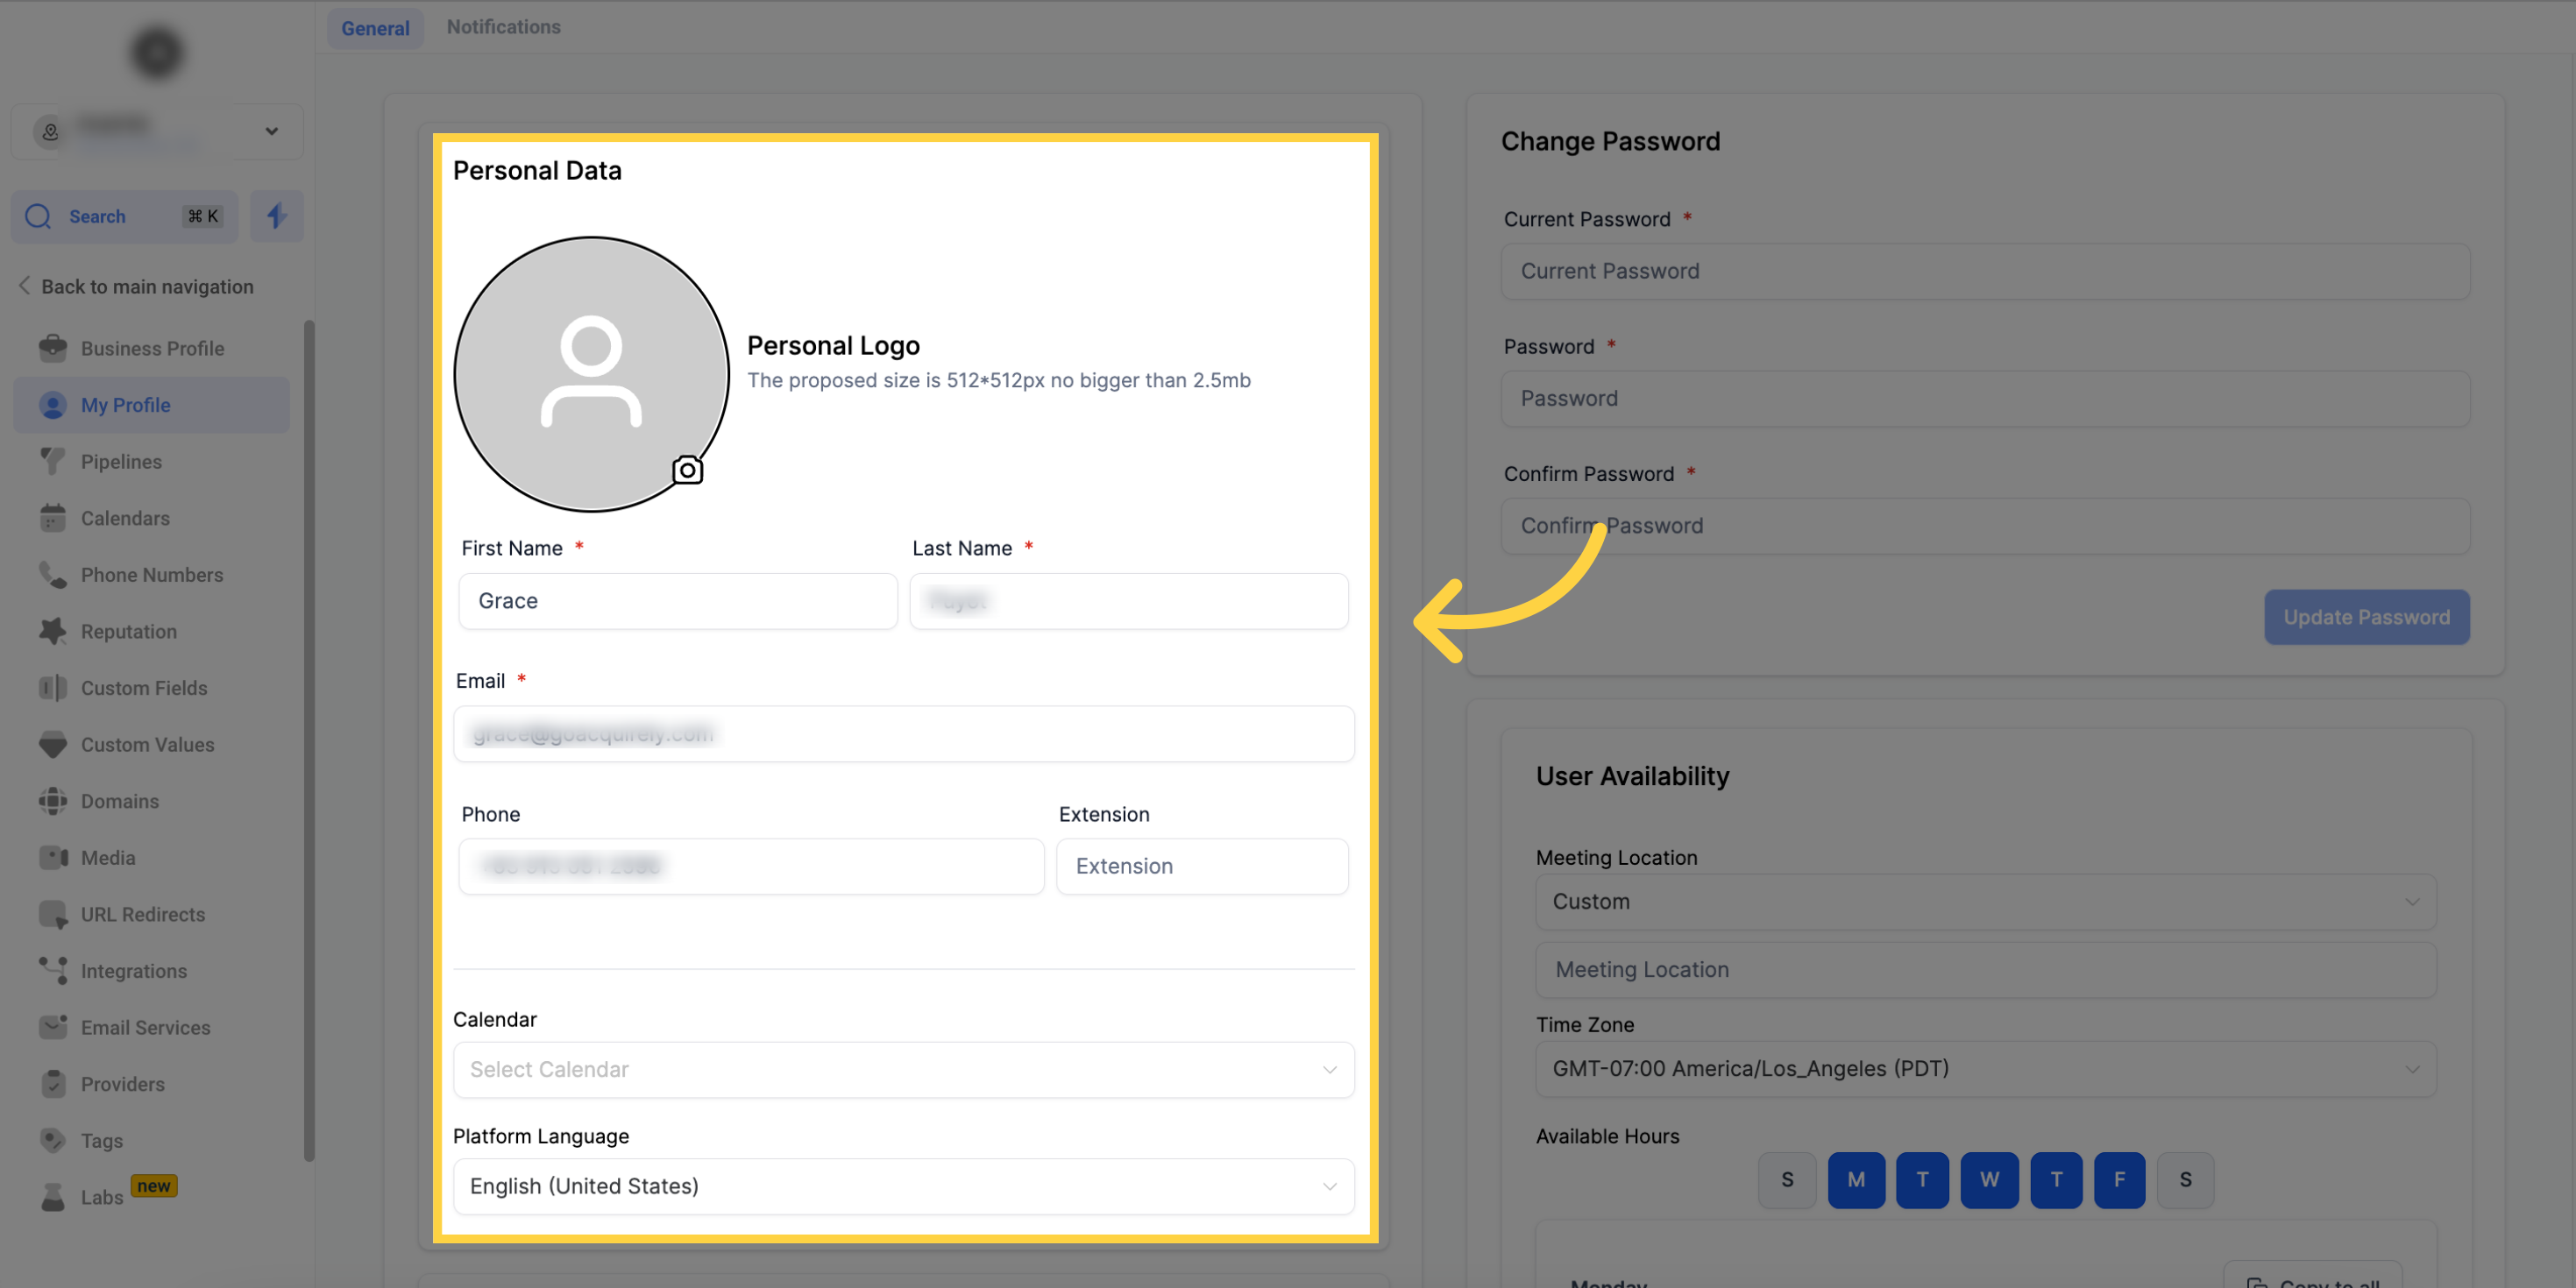Toggle Friday (F) availability day
This screenshot has width=2576, height=1288.
[x=2119, y=1180]
